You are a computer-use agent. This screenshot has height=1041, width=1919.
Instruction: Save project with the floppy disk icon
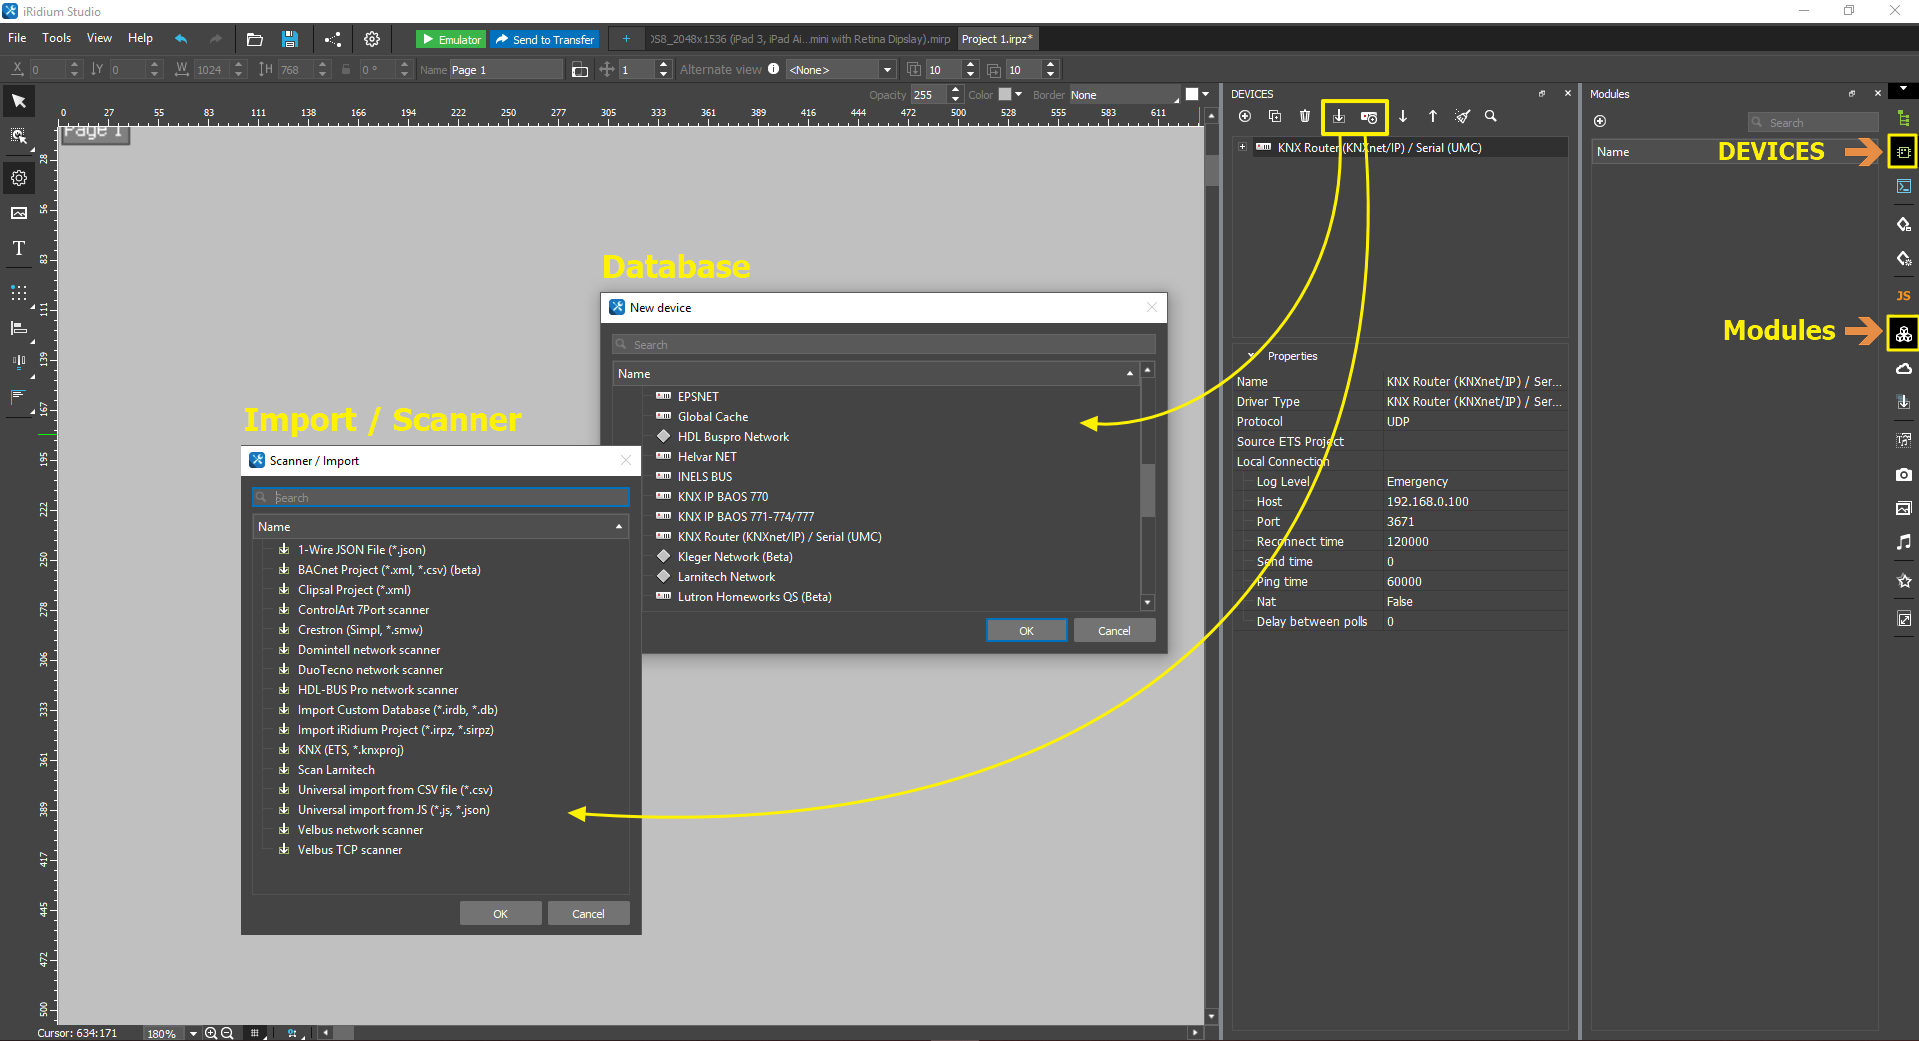(289, 39)
